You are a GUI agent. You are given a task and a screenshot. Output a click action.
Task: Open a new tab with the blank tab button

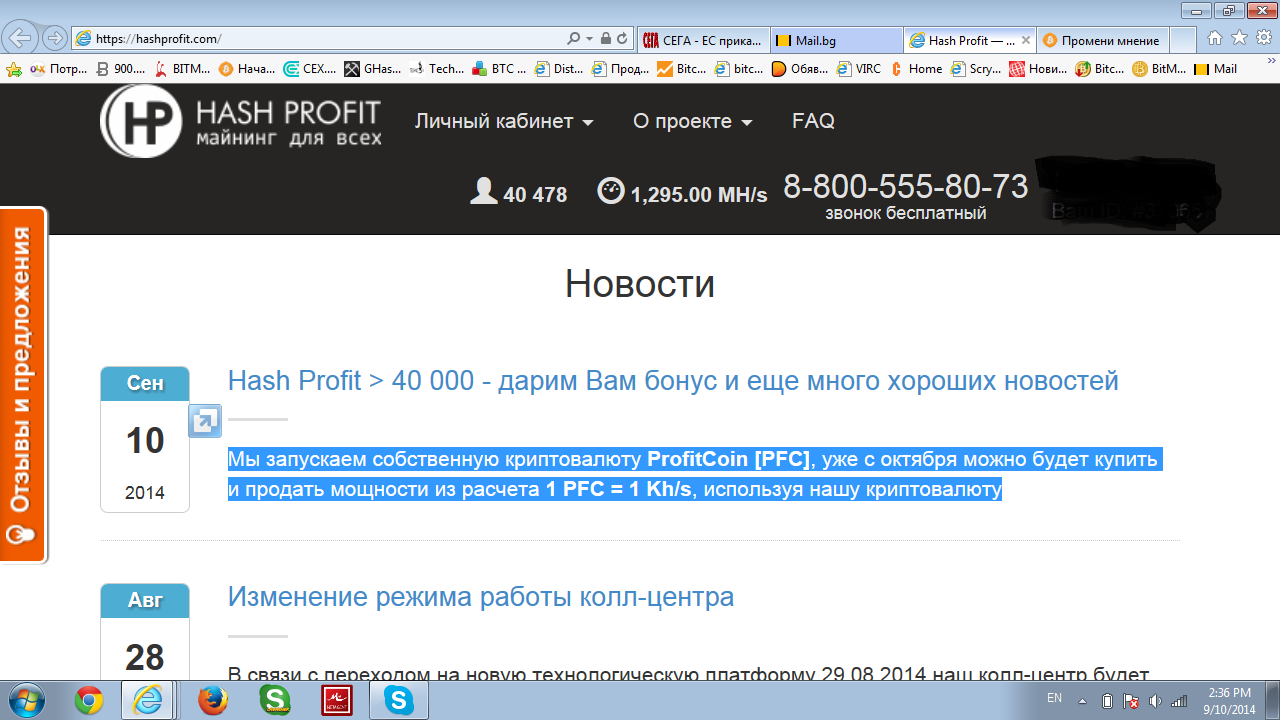1183,40
